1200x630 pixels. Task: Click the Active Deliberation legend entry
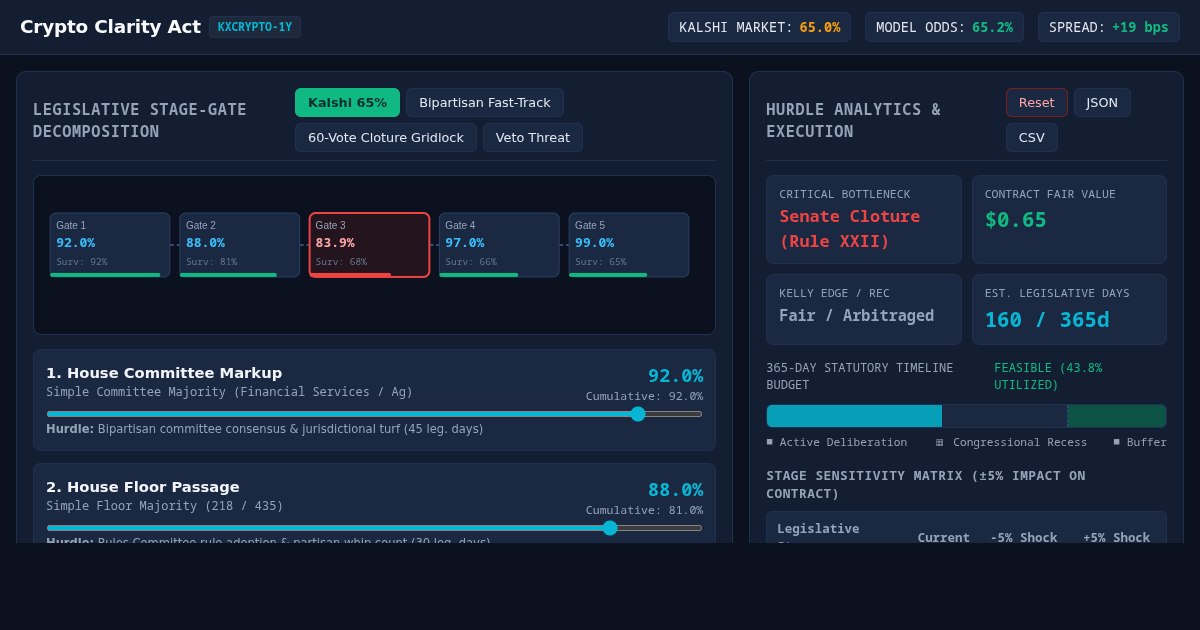pyautogui.click(x=837, y=442)
